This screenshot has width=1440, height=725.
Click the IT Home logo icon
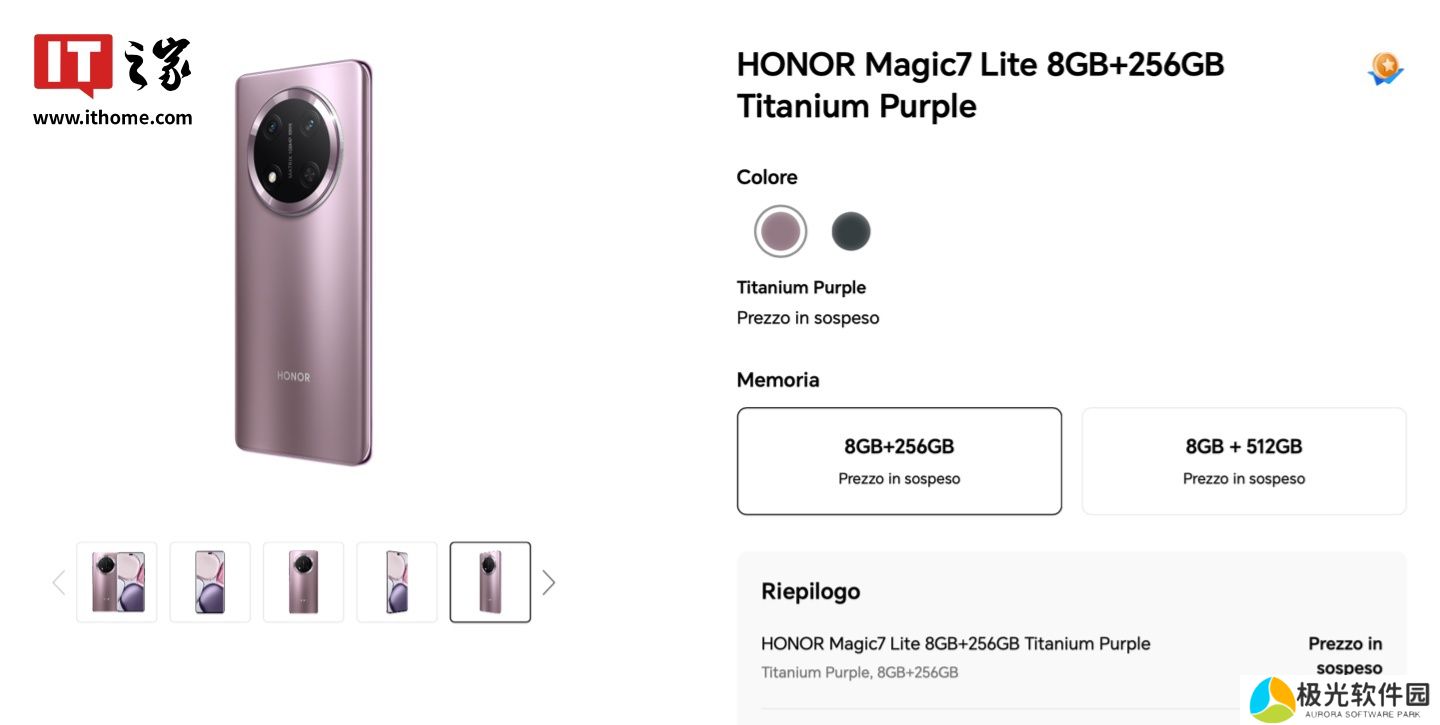coord(112,66)
